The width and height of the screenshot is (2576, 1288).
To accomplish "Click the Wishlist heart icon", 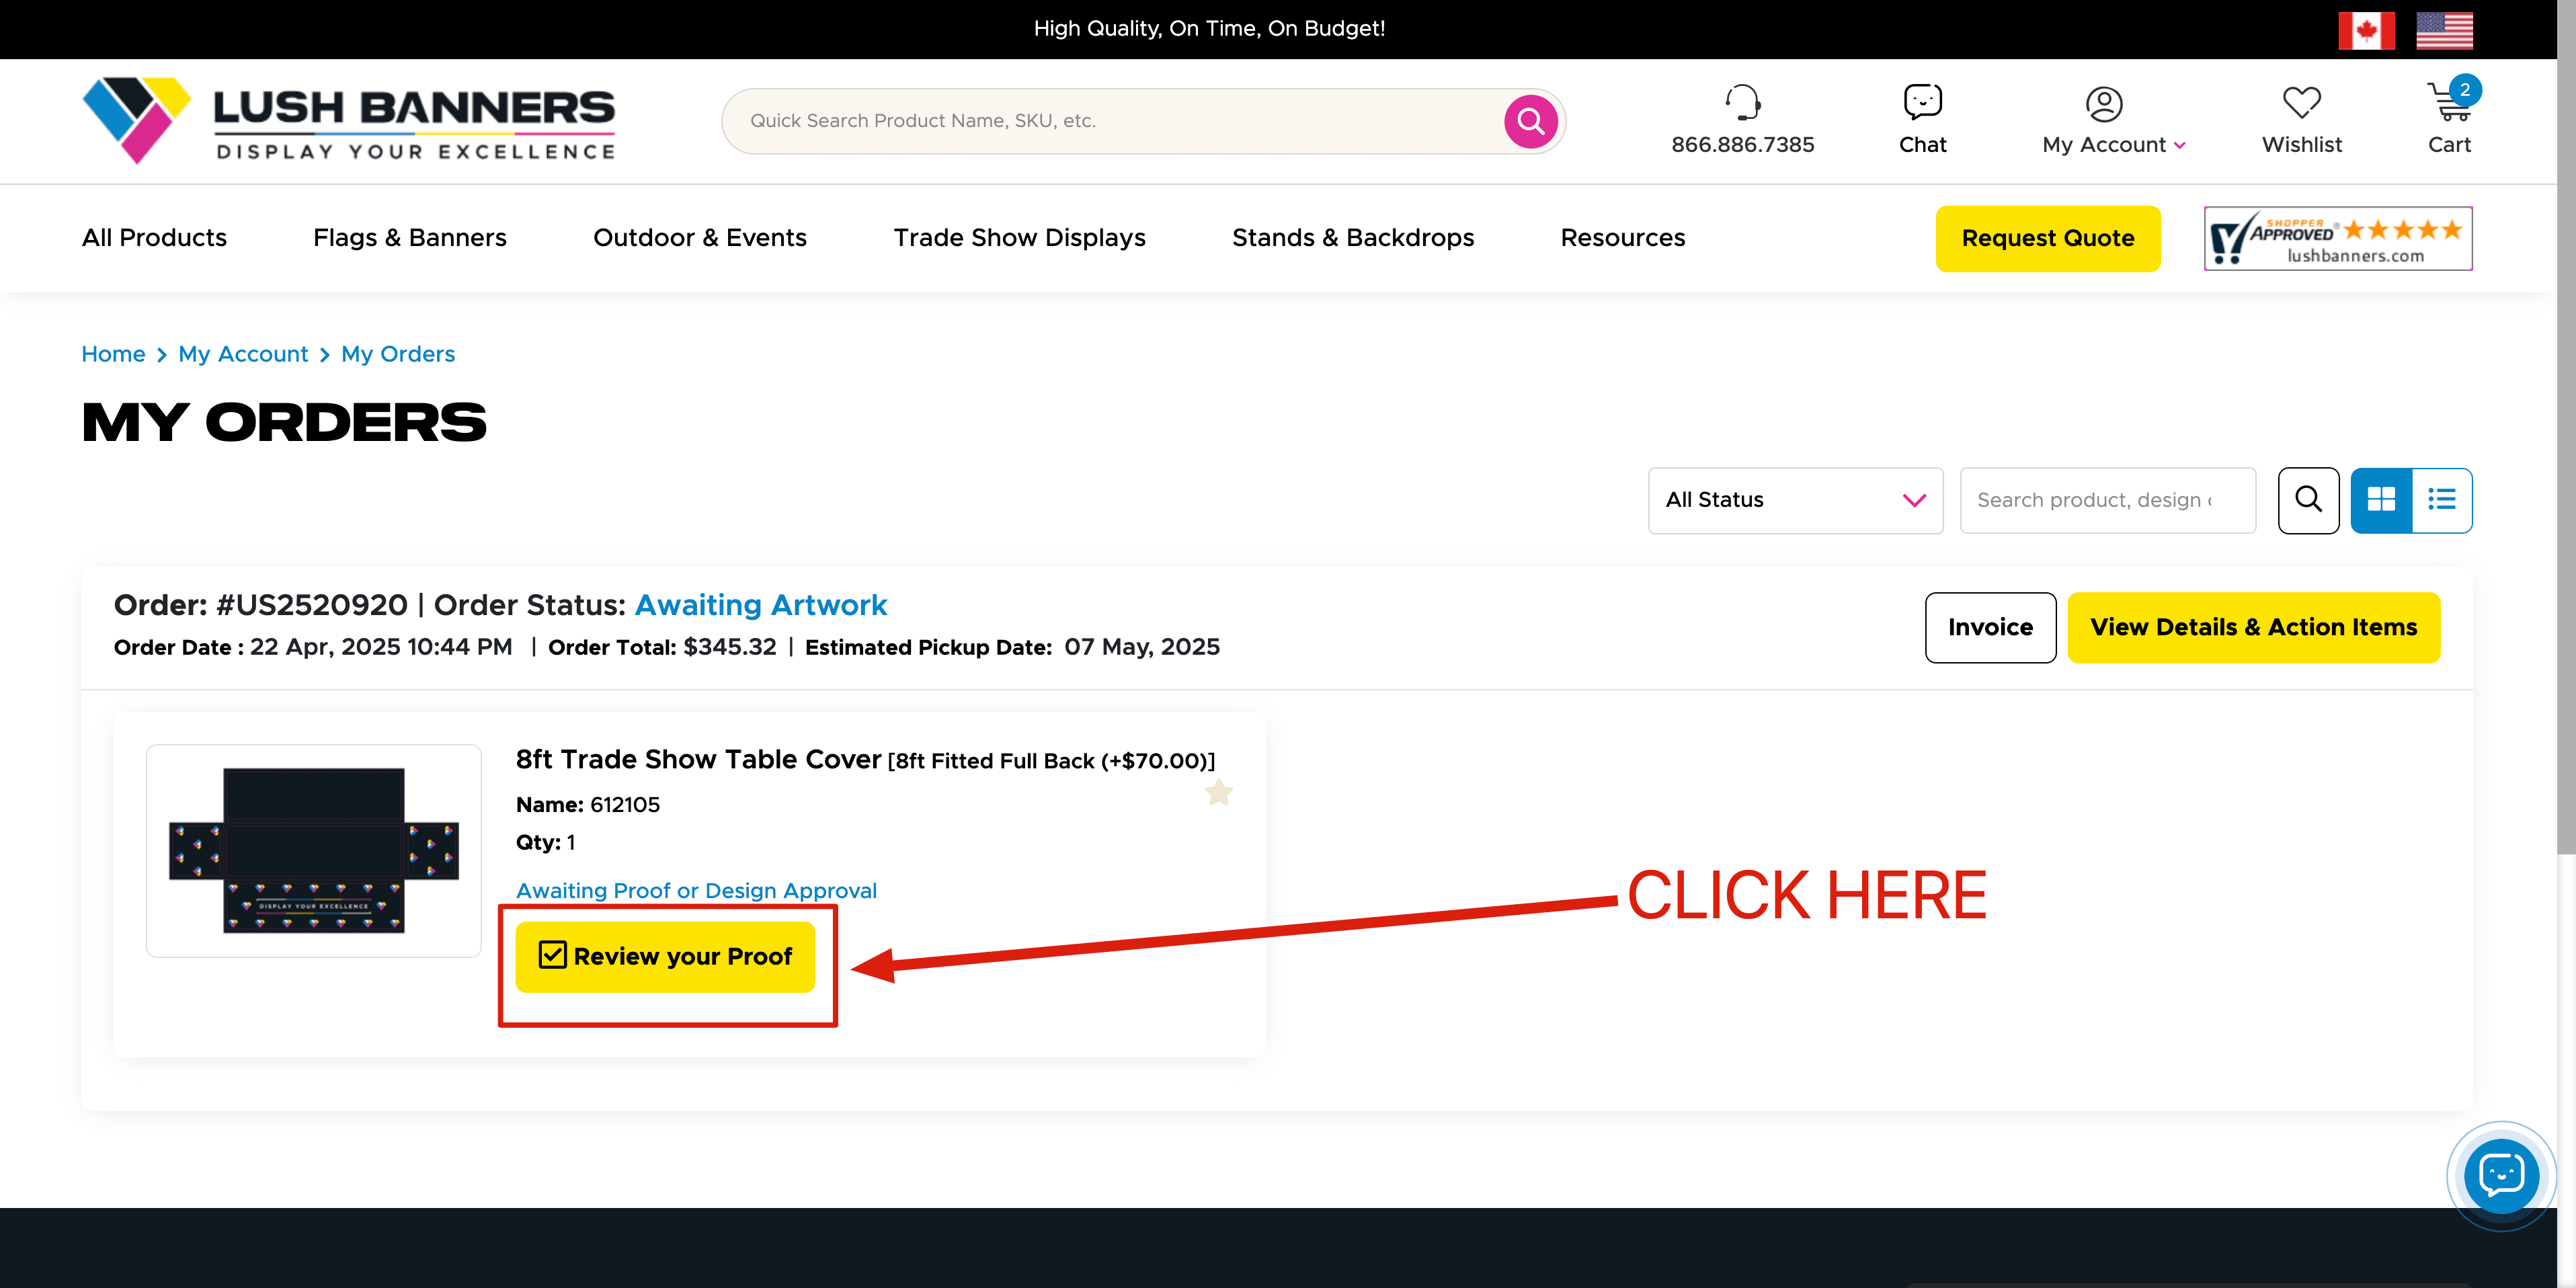I will (2301, 102).
